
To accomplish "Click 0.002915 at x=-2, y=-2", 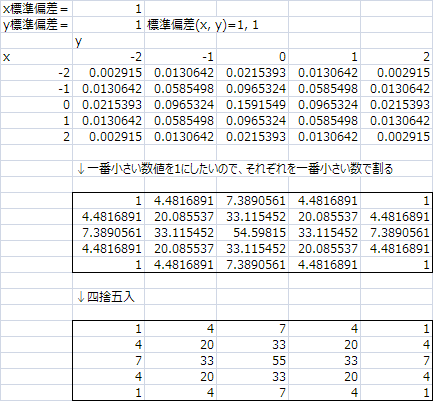I will [x=108, y=73].
